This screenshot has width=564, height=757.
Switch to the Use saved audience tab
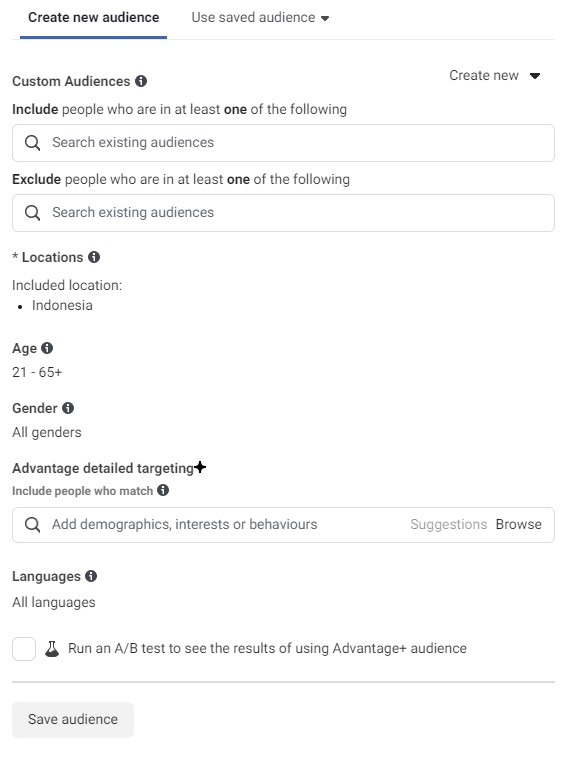(x=260, y=17)
